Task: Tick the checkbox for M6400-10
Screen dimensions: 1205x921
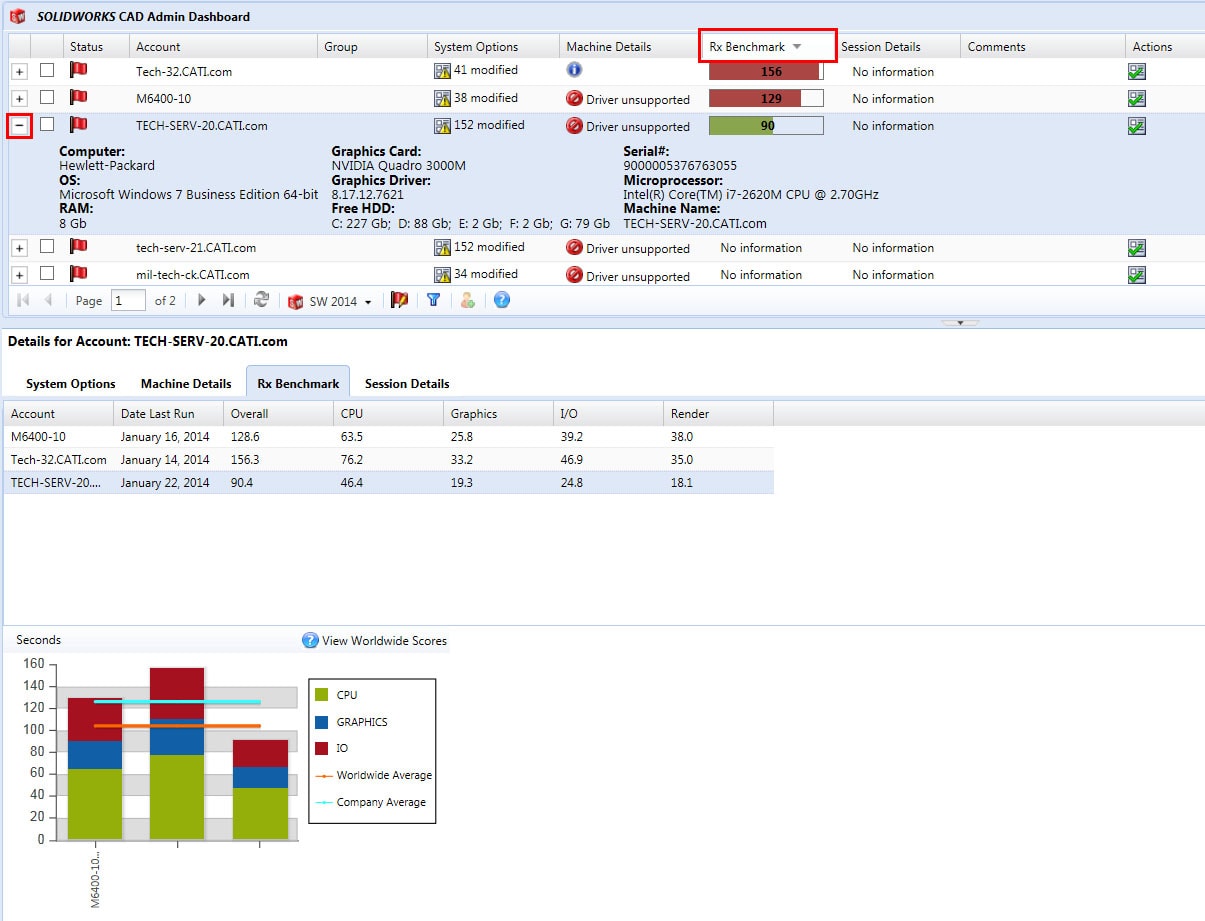Action: [x=47, y=97]
